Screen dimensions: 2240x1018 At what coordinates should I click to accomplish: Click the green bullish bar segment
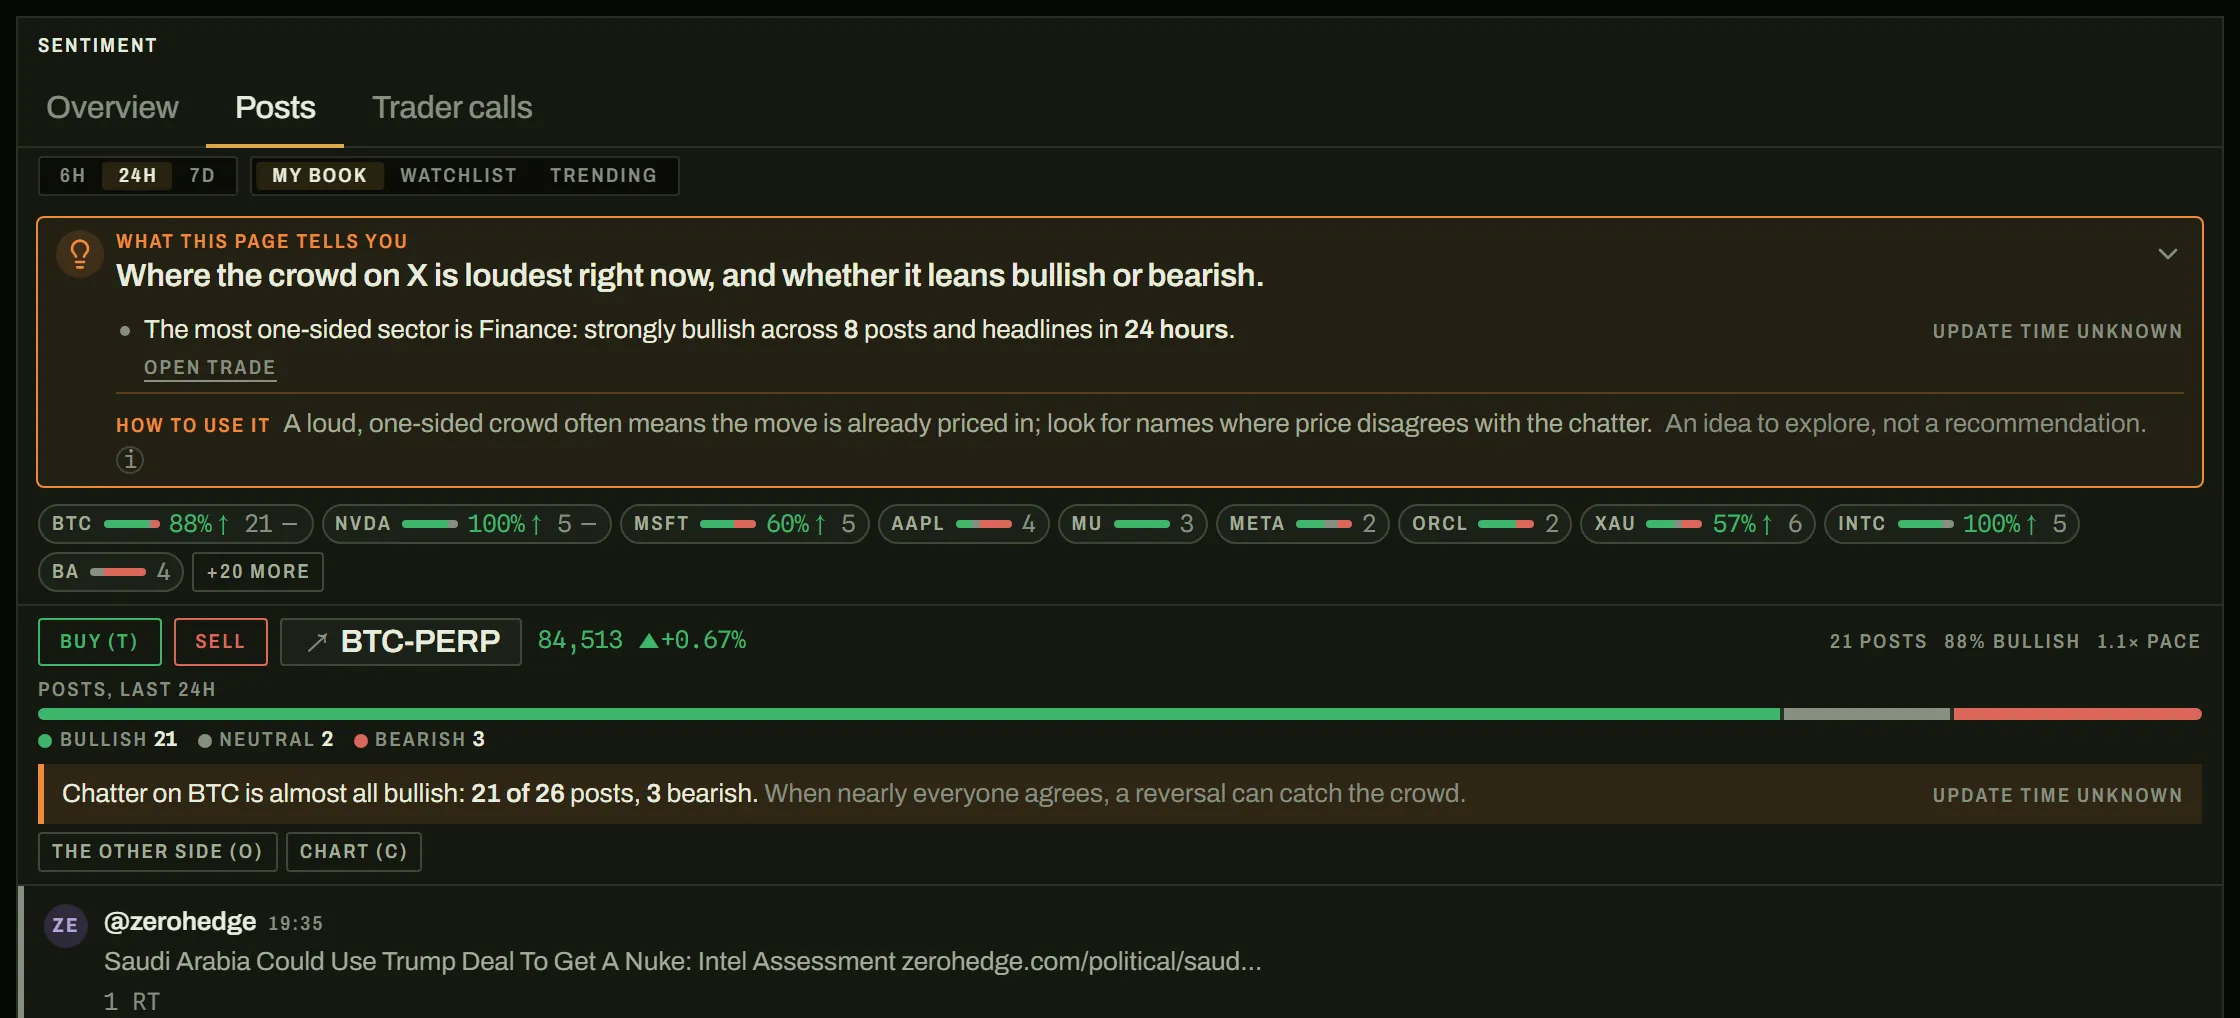coord(909,714)
